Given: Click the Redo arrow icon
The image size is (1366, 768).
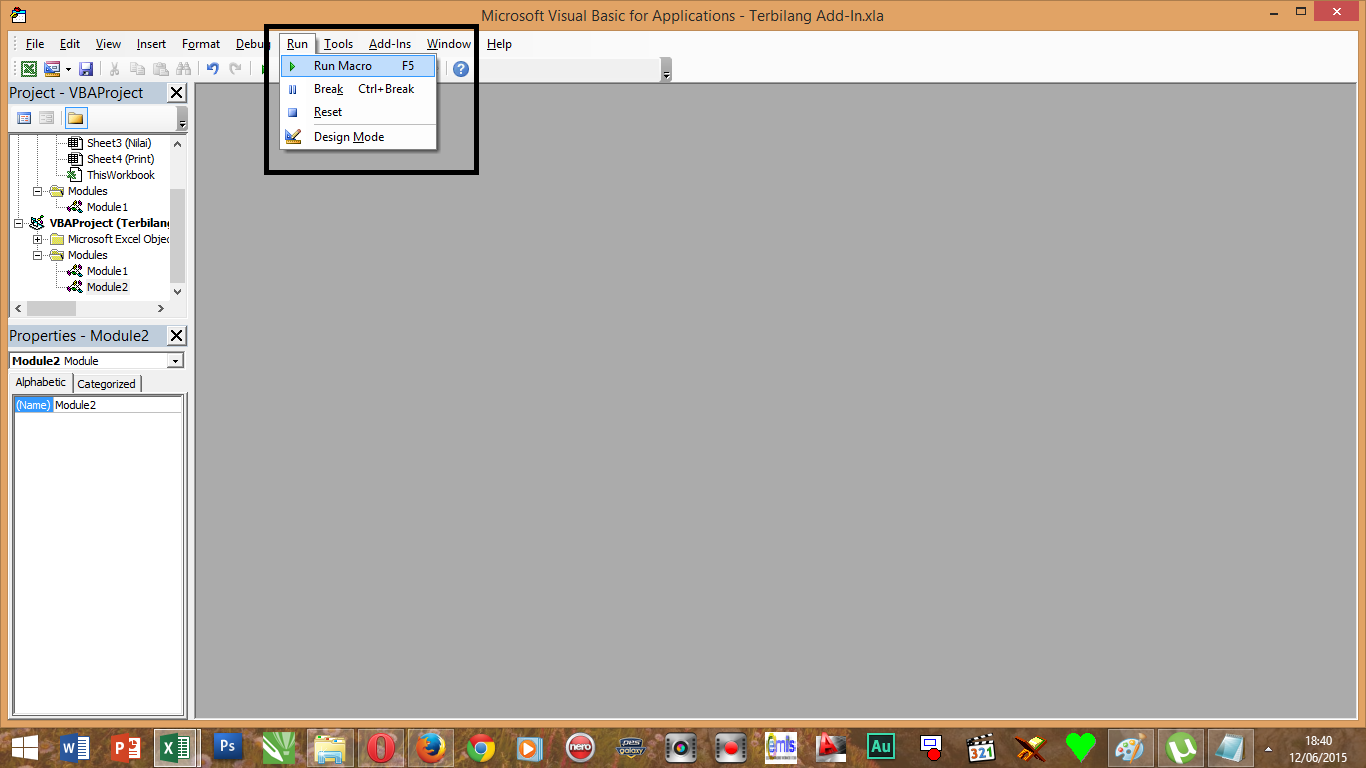Looking at the screenshot, I should coord(235,69).
